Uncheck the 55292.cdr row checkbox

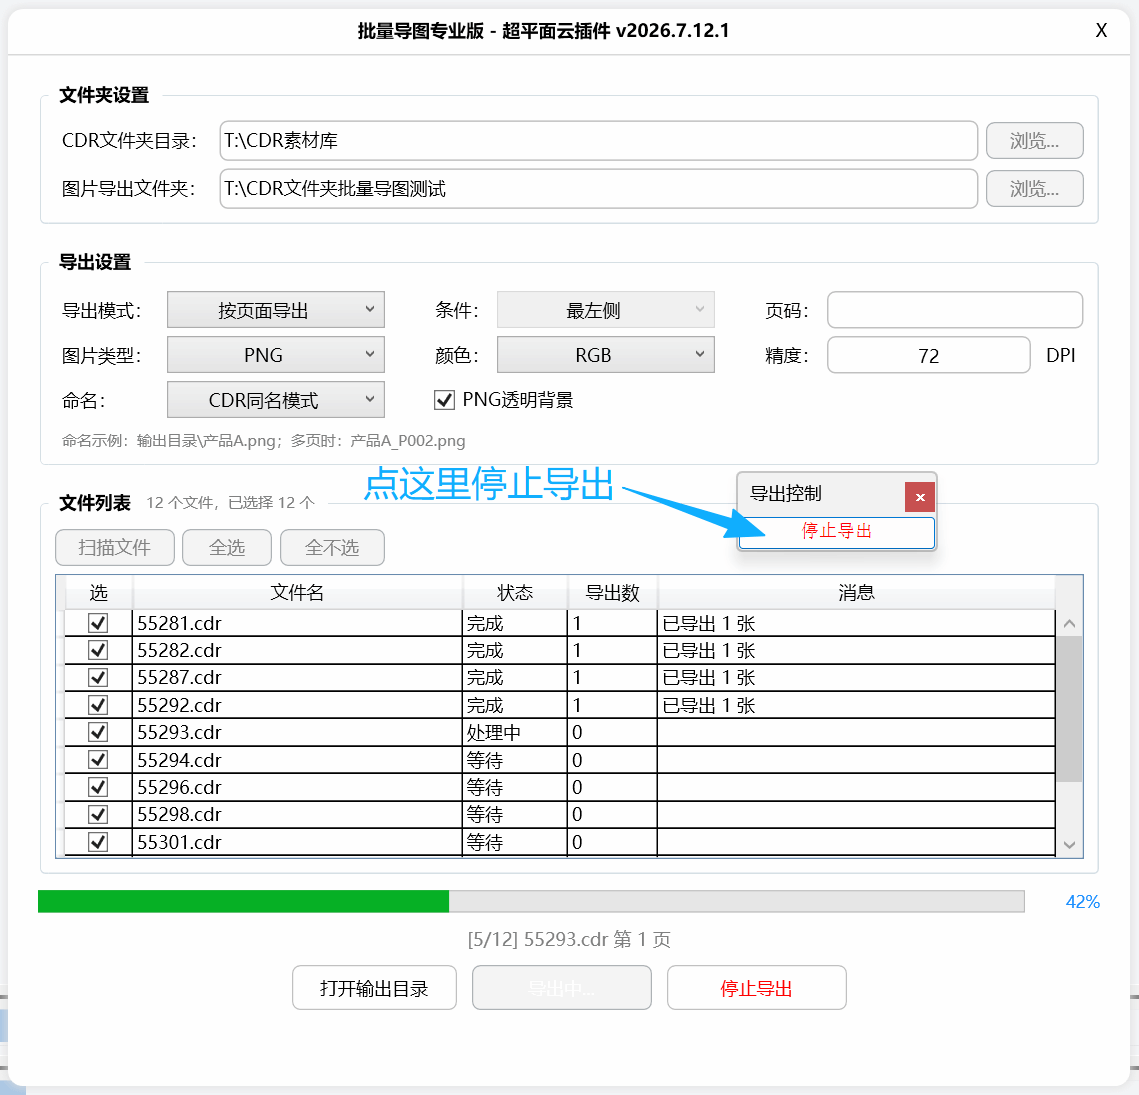tap(98, 705)
